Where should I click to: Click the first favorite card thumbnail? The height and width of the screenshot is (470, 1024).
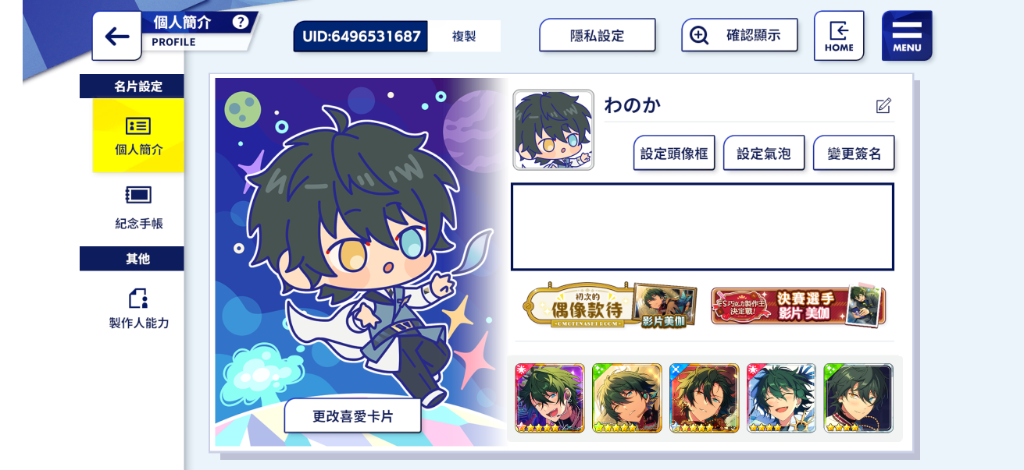tap(549, 398)
